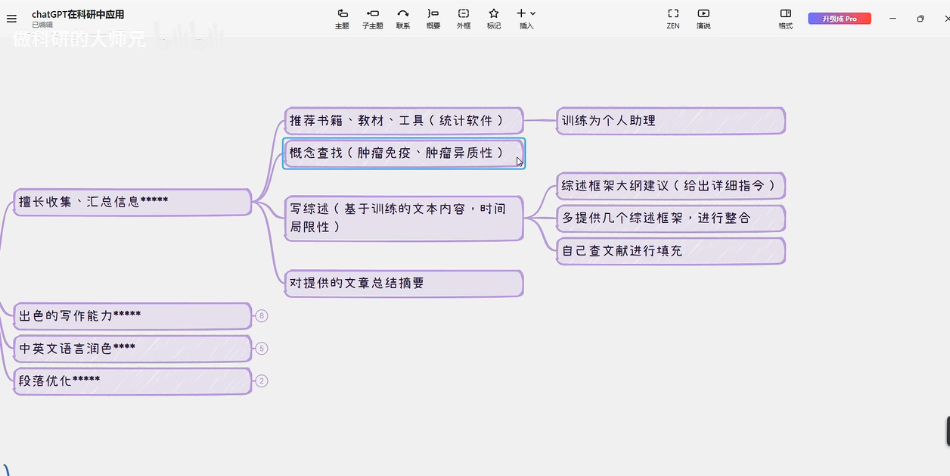Expand collapsed children of 段落优化 node
The image size is (950, 476).
coord(261,381)
